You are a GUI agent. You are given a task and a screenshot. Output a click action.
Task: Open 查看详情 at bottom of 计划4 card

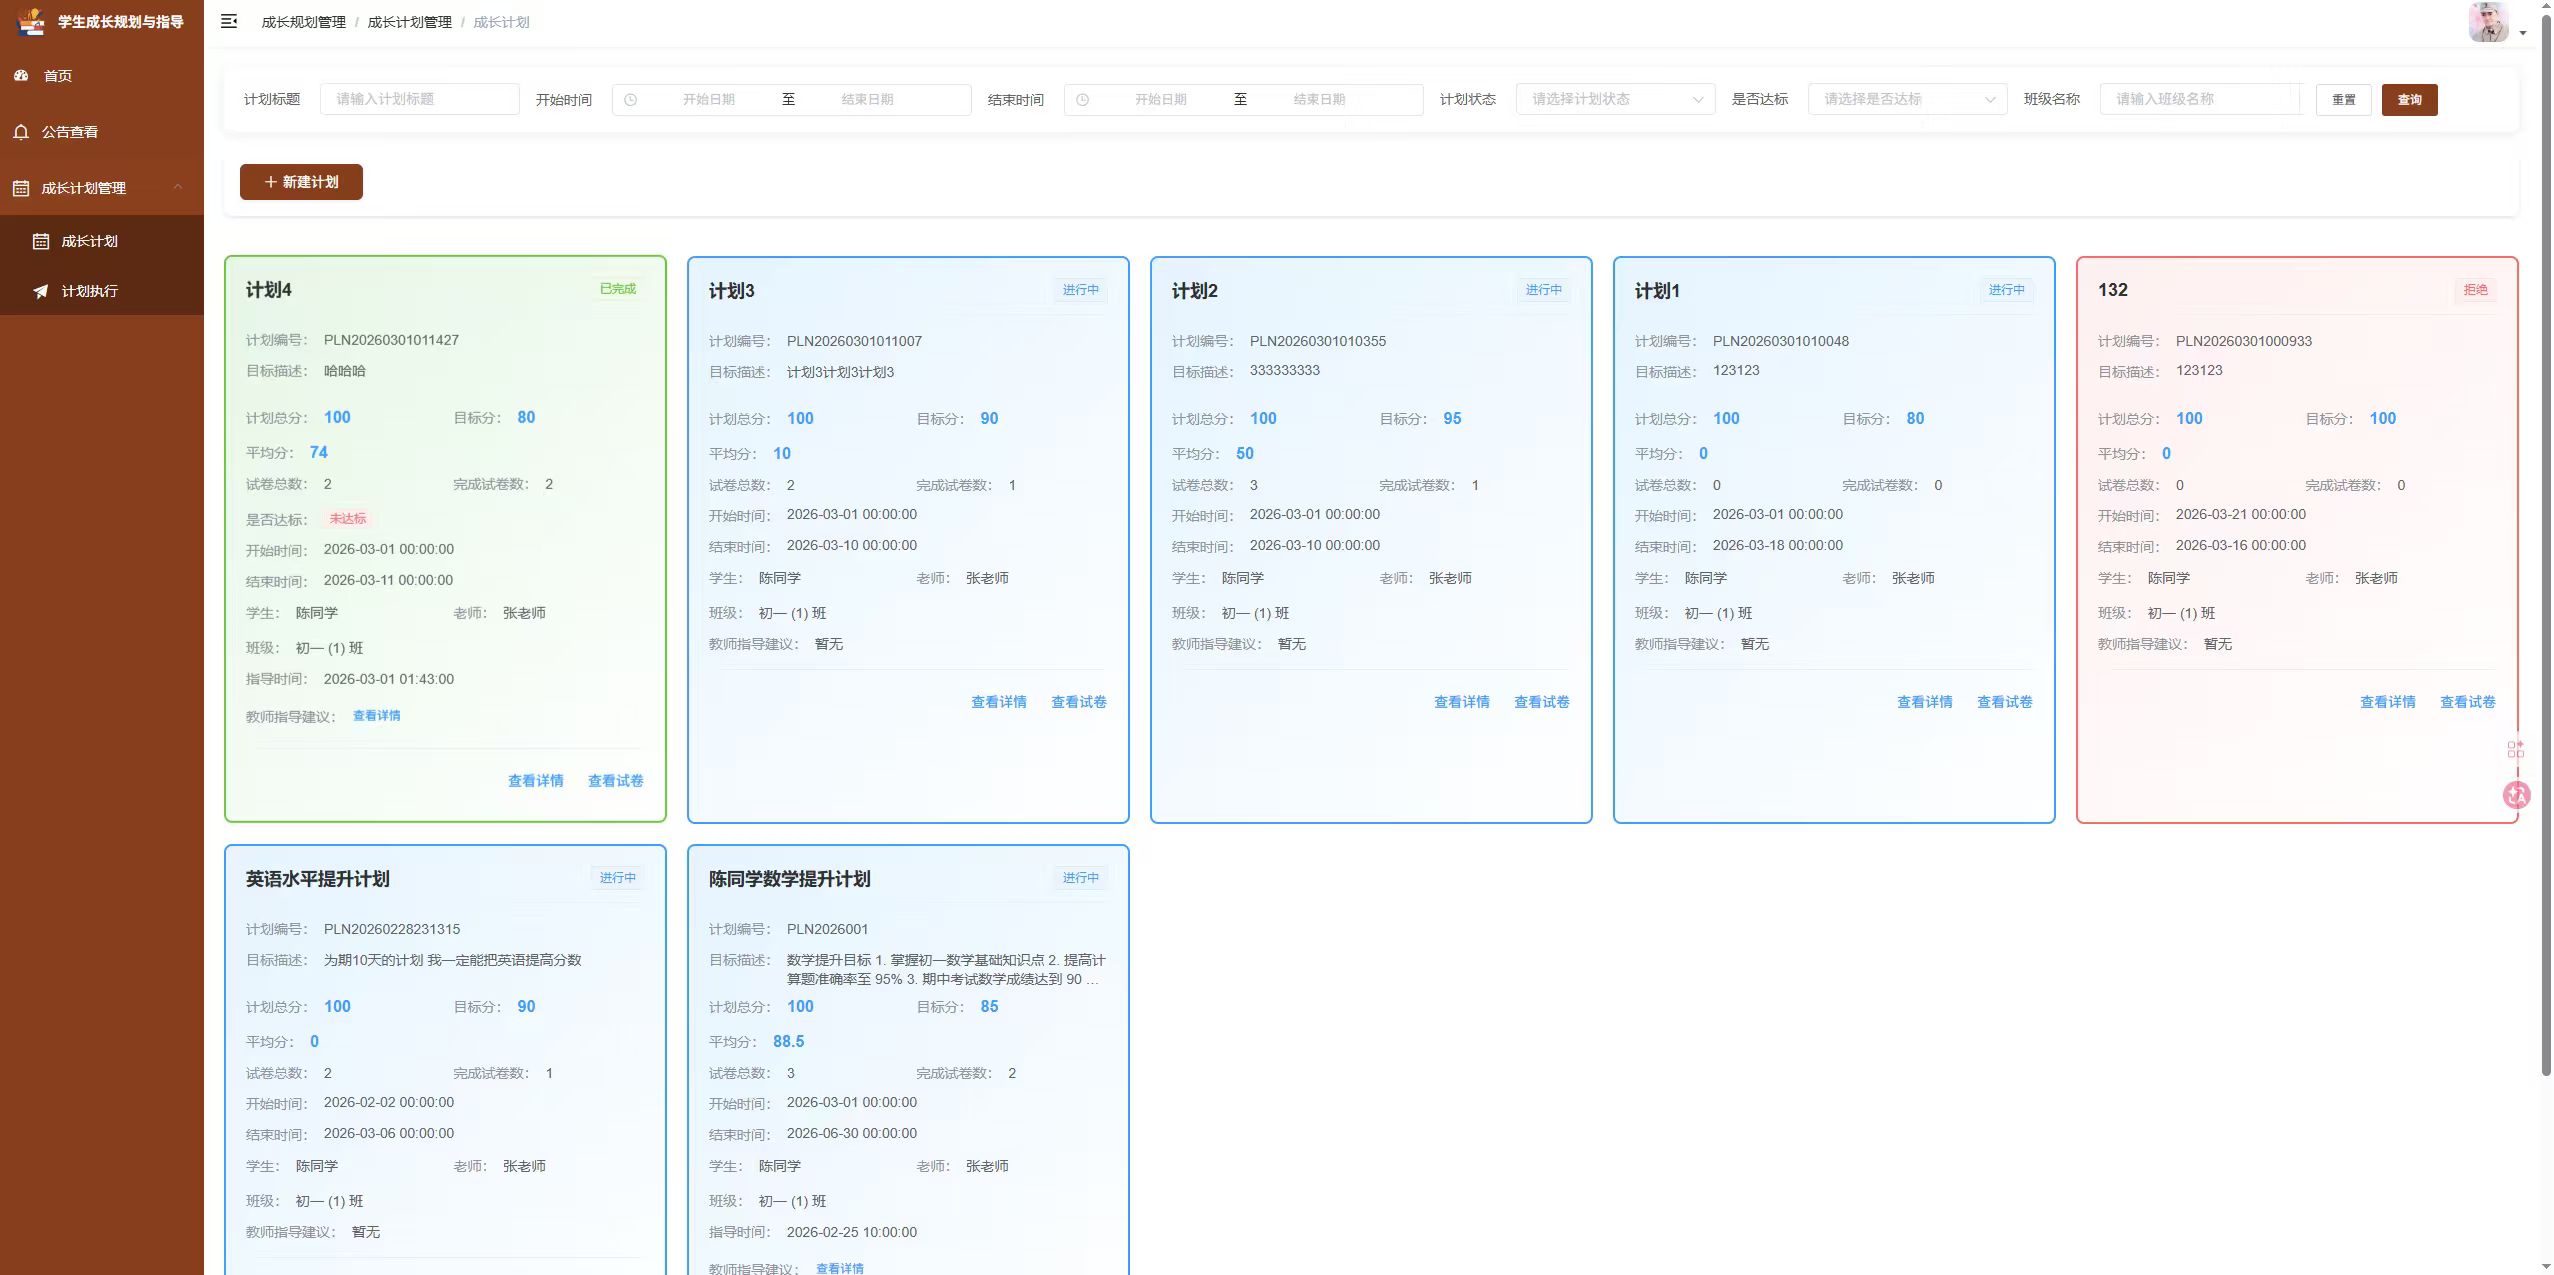tap(535, 781)
